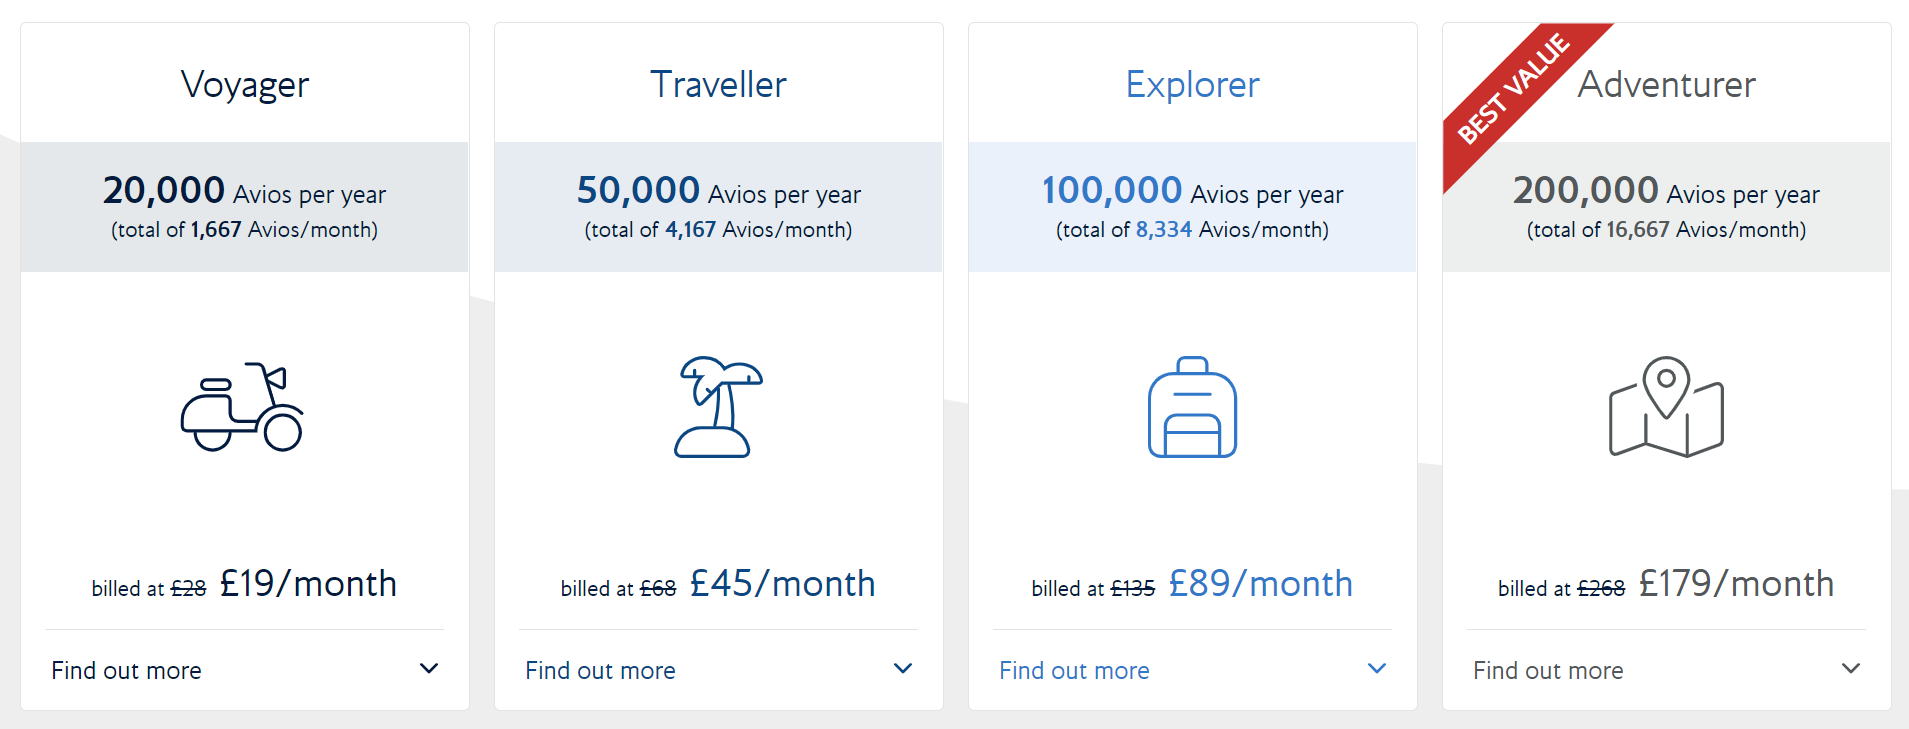Expand the Adventurer plan details chevron
Viewport: 1909px width, 729px height.
click(x=1851, y=668)
